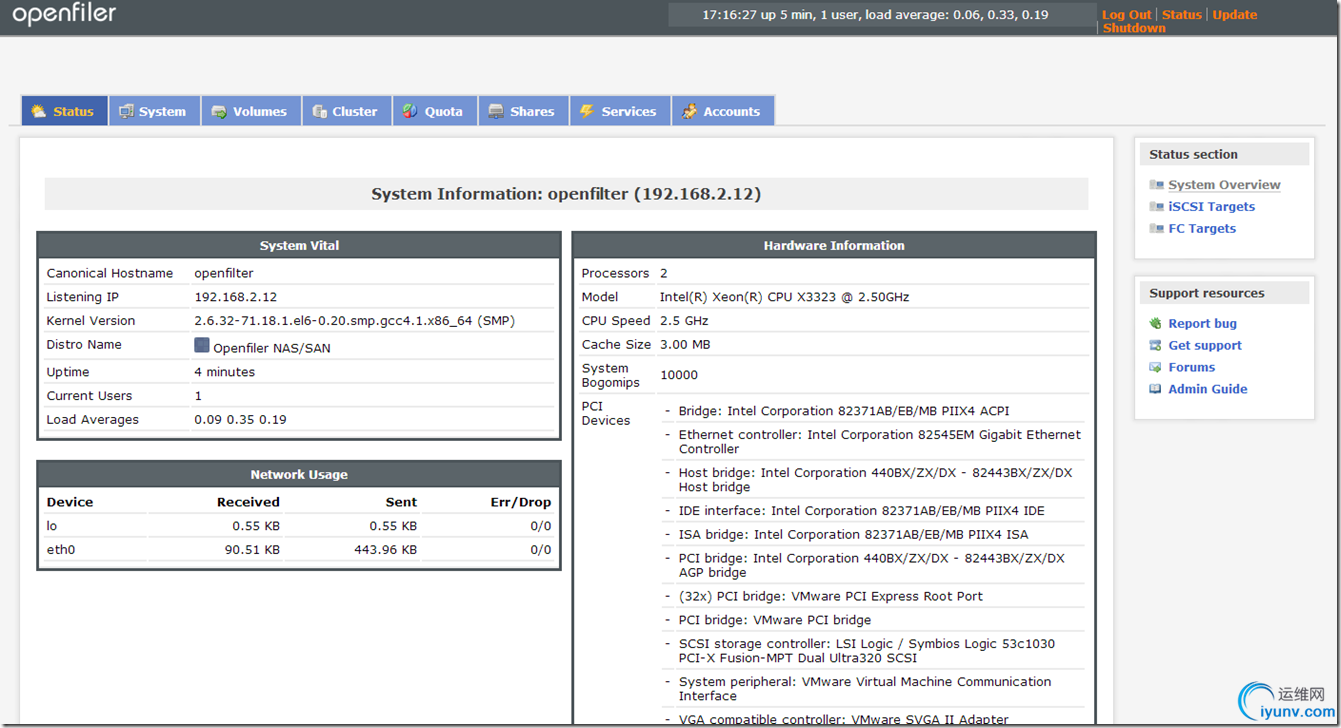
Task: Click the System Information heading
Action: click(x=566, y=194)
